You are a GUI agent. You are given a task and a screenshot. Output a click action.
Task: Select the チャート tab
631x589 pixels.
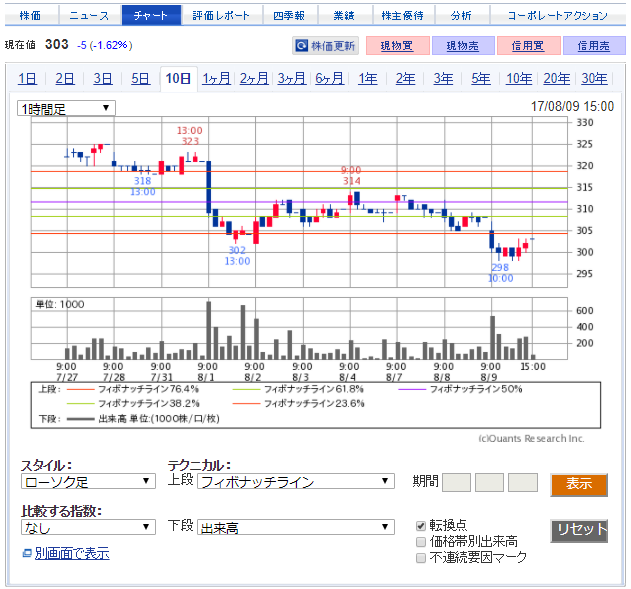[151, 15]
